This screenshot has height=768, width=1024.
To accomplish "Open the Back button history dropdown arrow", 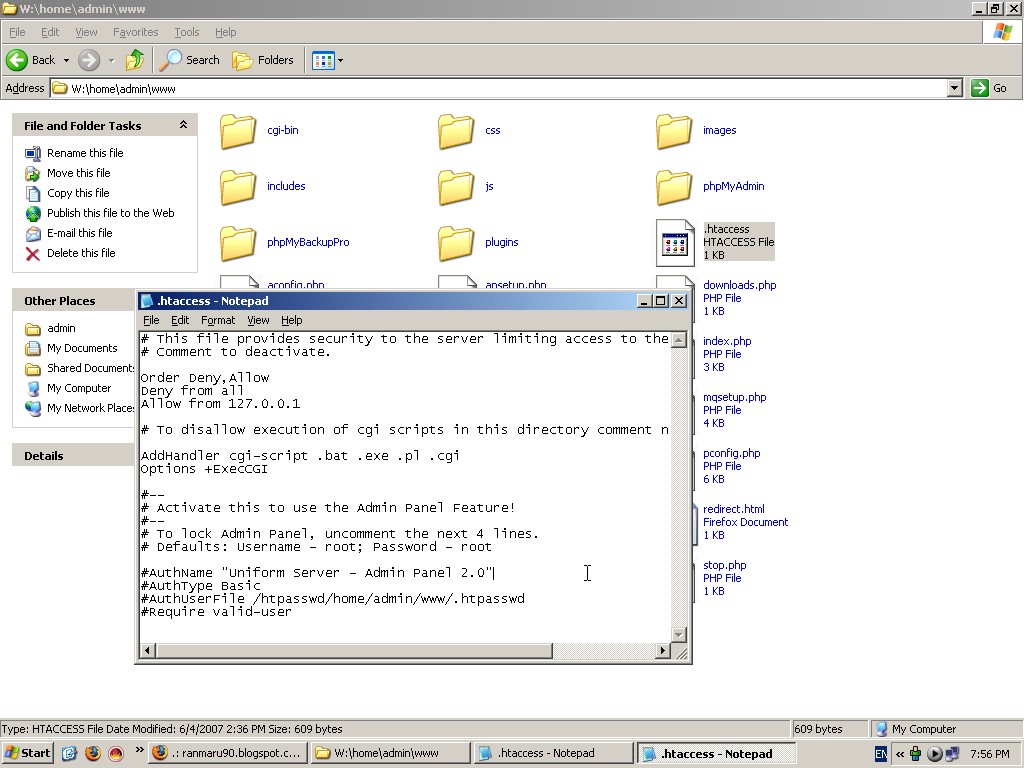I will click(66, 60).
